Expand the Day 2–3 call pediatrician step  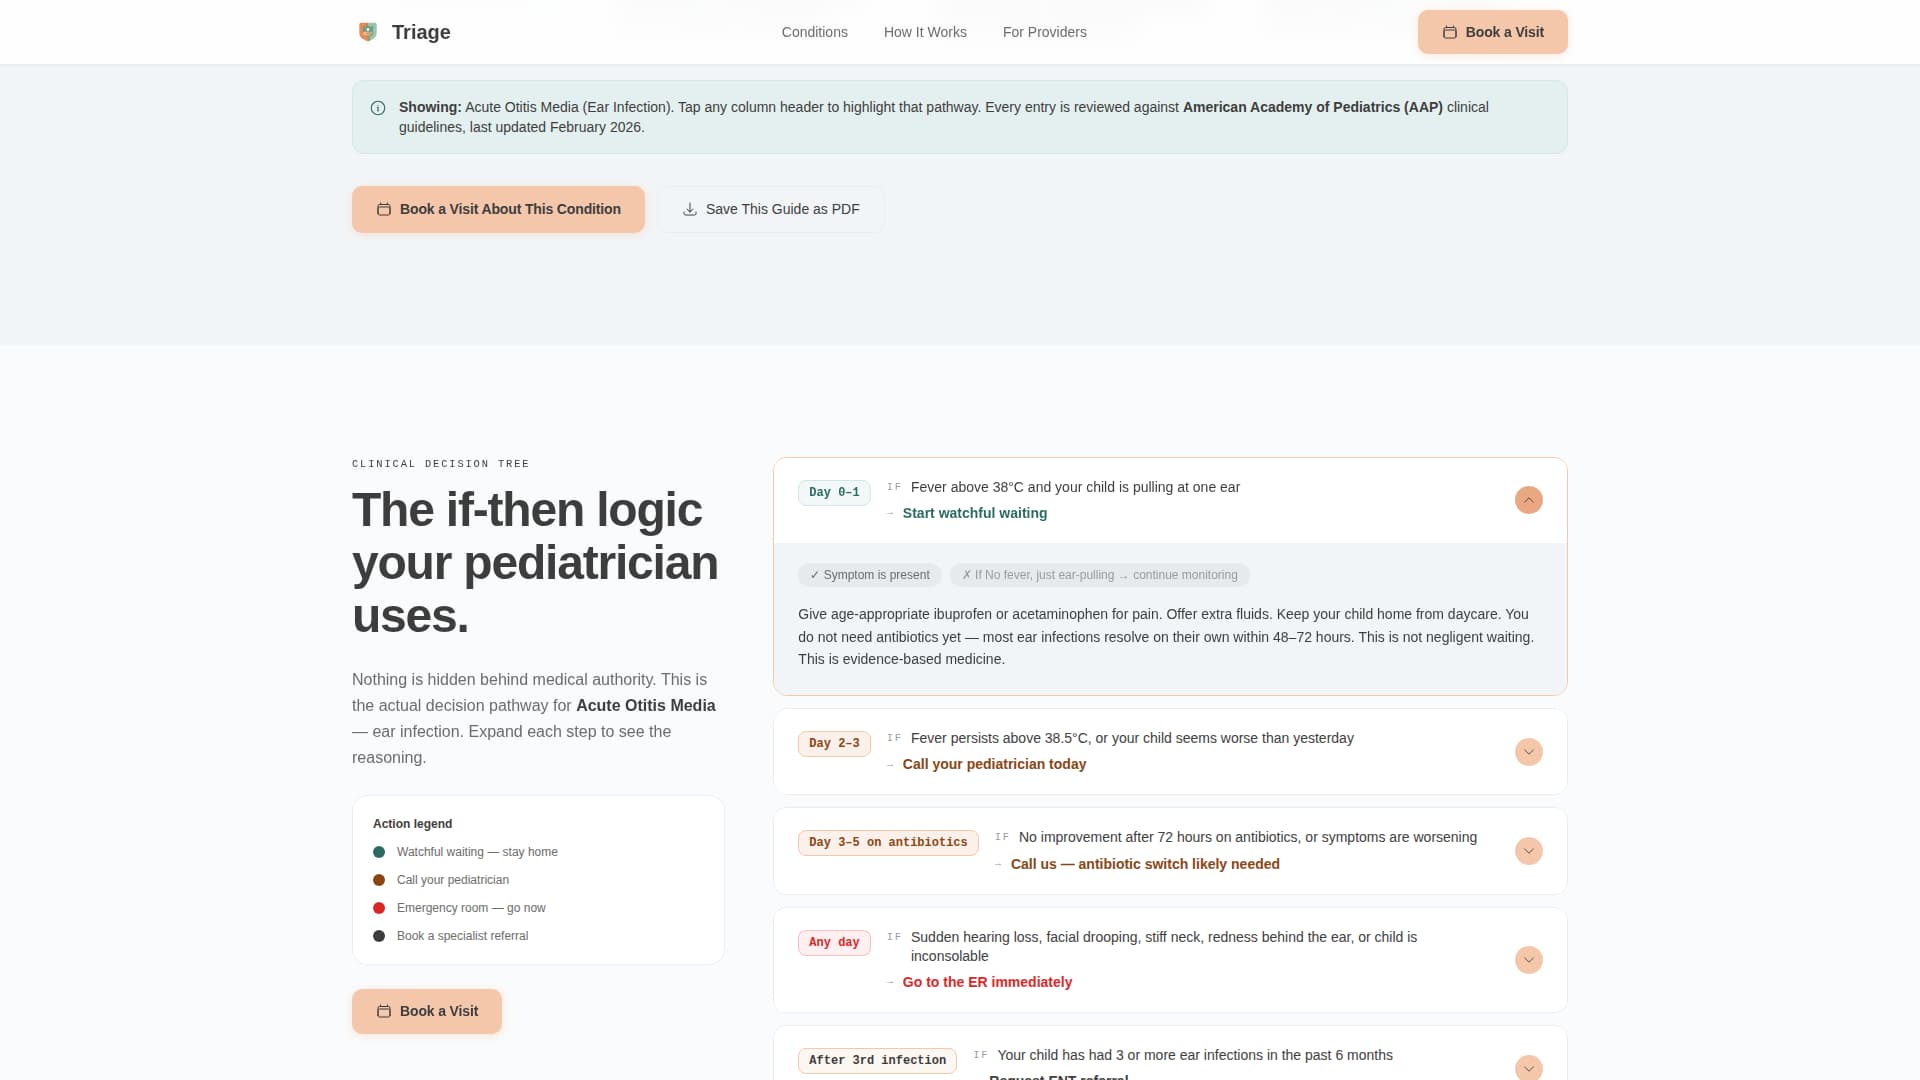1528,752
